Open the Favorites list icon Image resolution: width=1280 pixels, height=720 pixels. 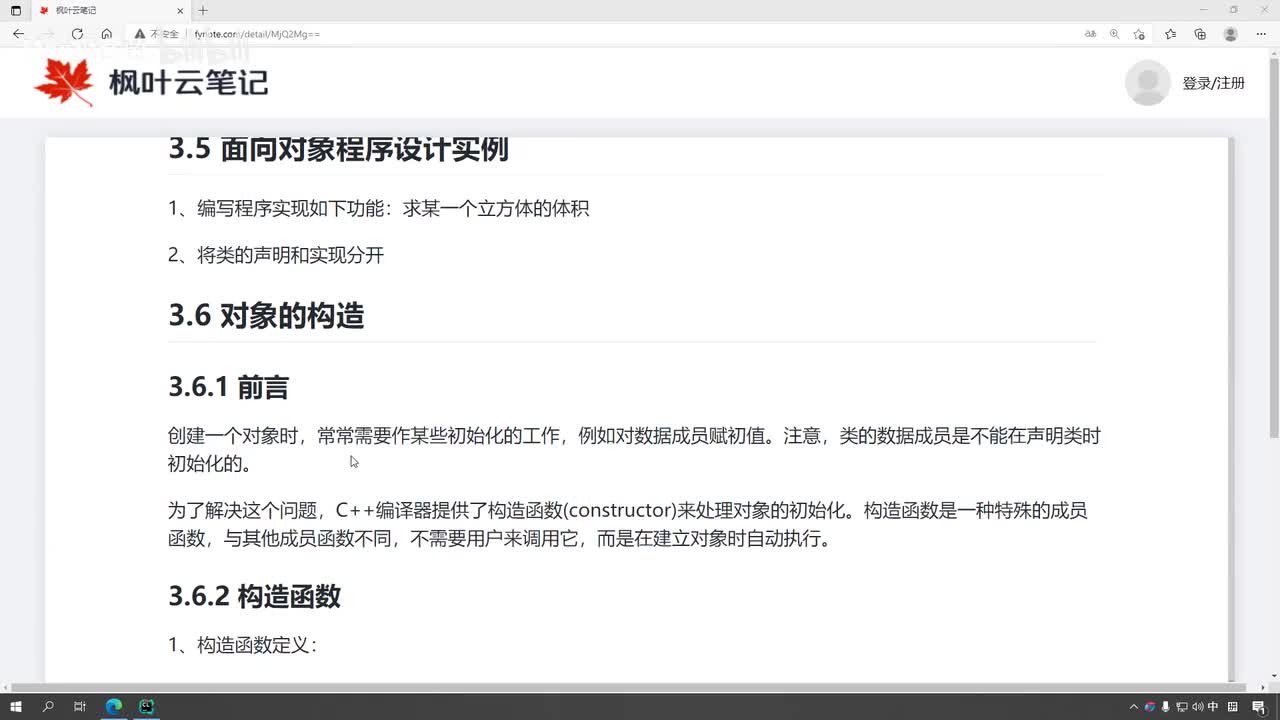[1170, 34]
